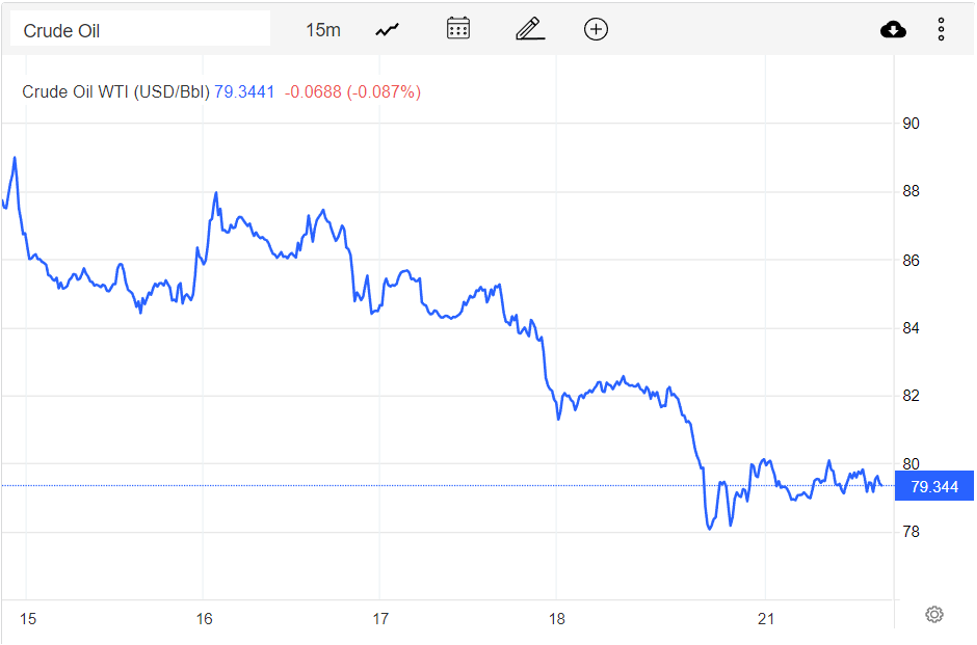This screenshot has width=977, height=645.
Task: Click the download chart cloud icon
Action: (x=893, y=29)
